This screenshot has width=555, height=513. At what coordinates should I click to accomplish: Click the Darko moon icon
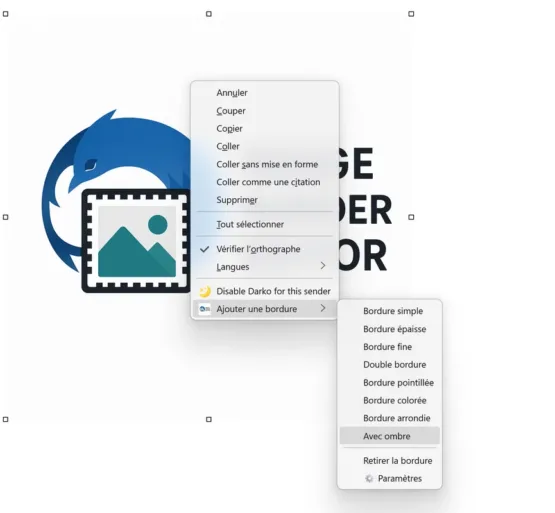[205, 291]
